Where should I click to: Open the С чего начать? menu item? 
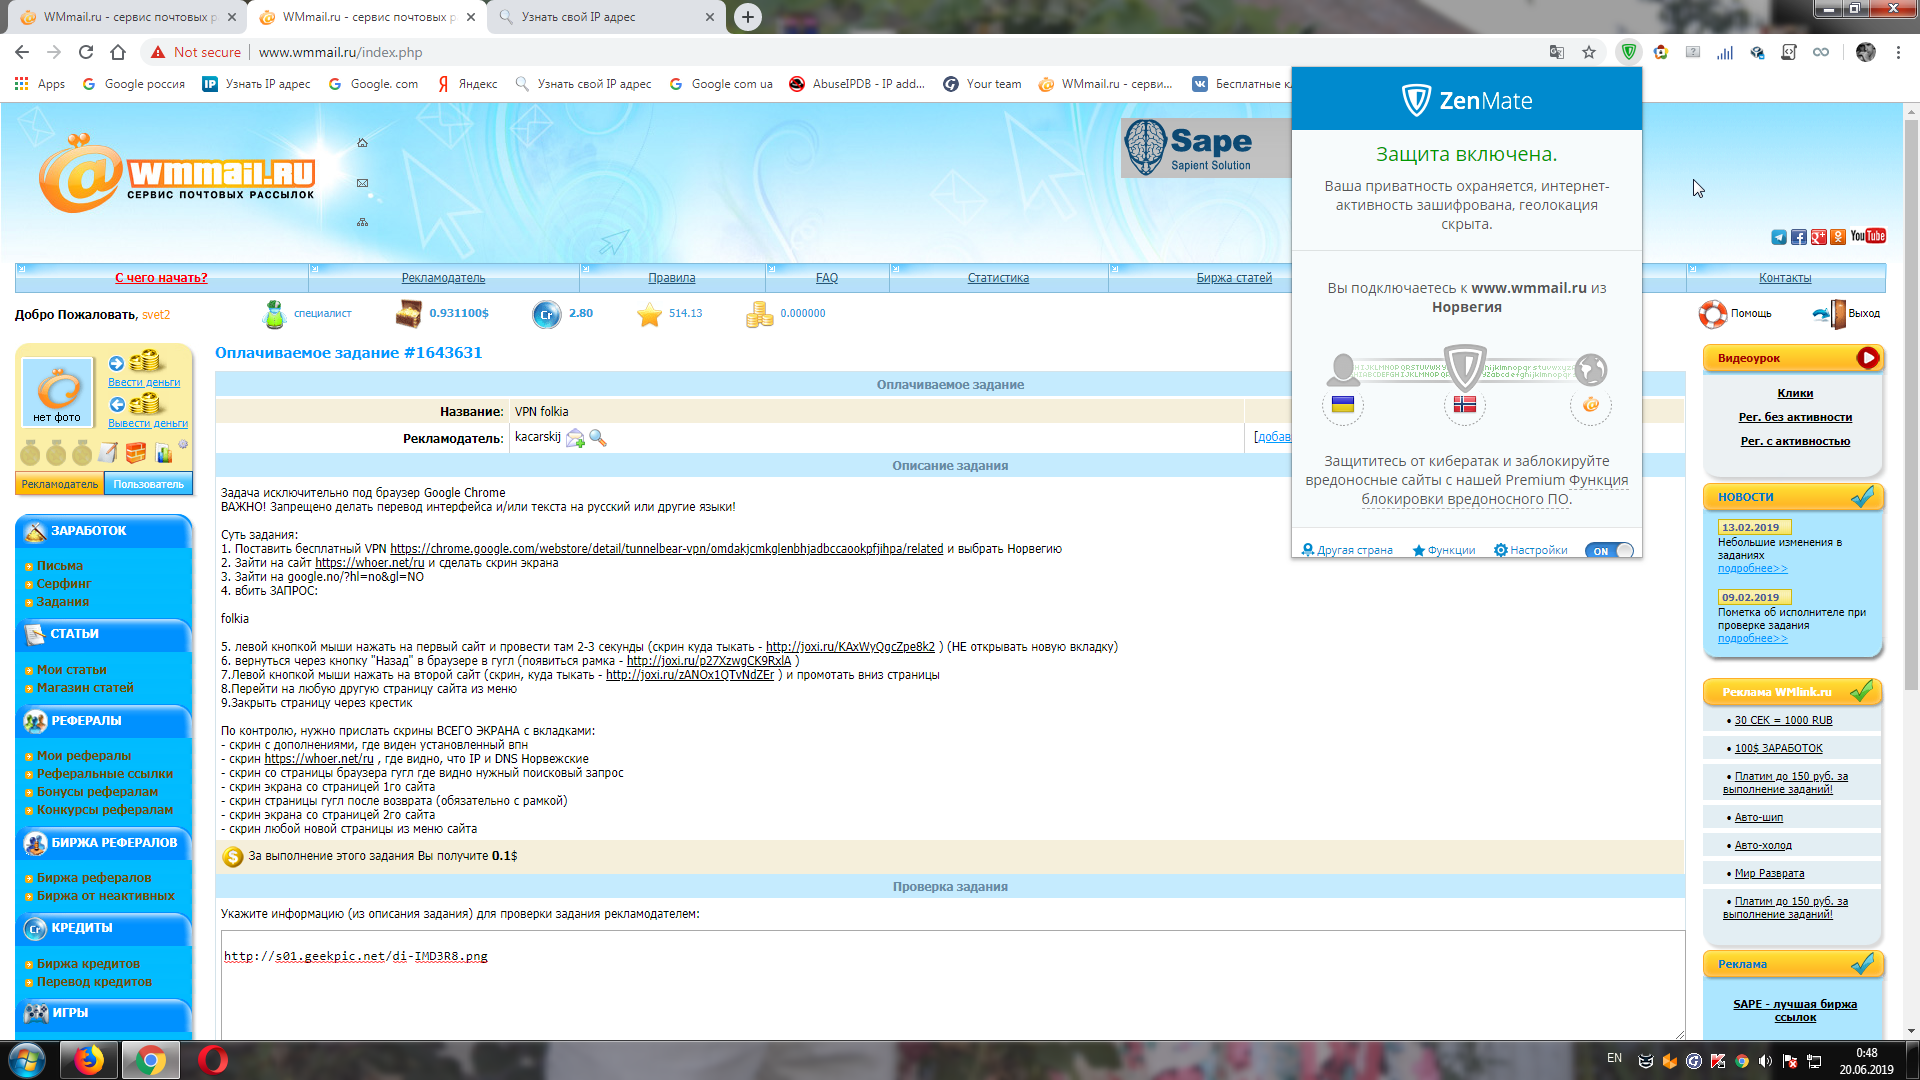tap(161, 278)
